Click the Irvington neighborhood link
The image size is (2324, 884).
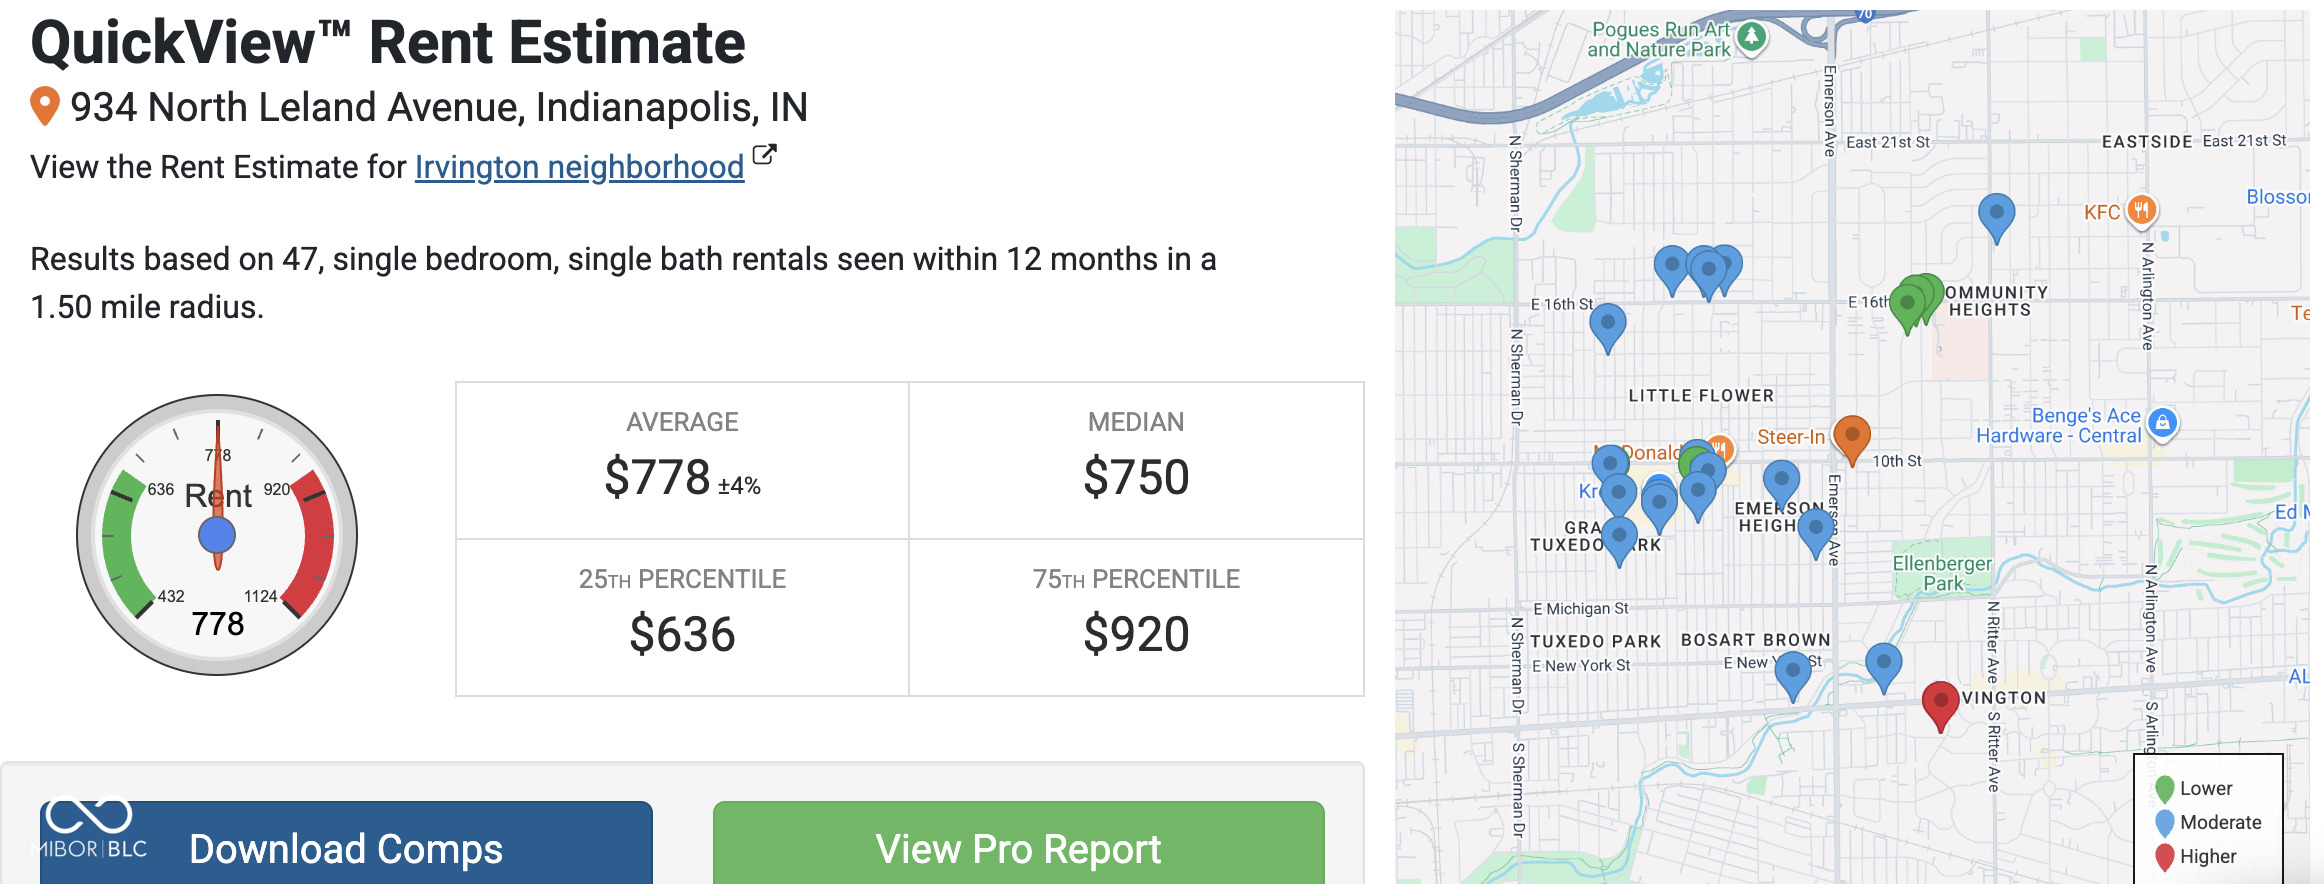click(579, 167)
